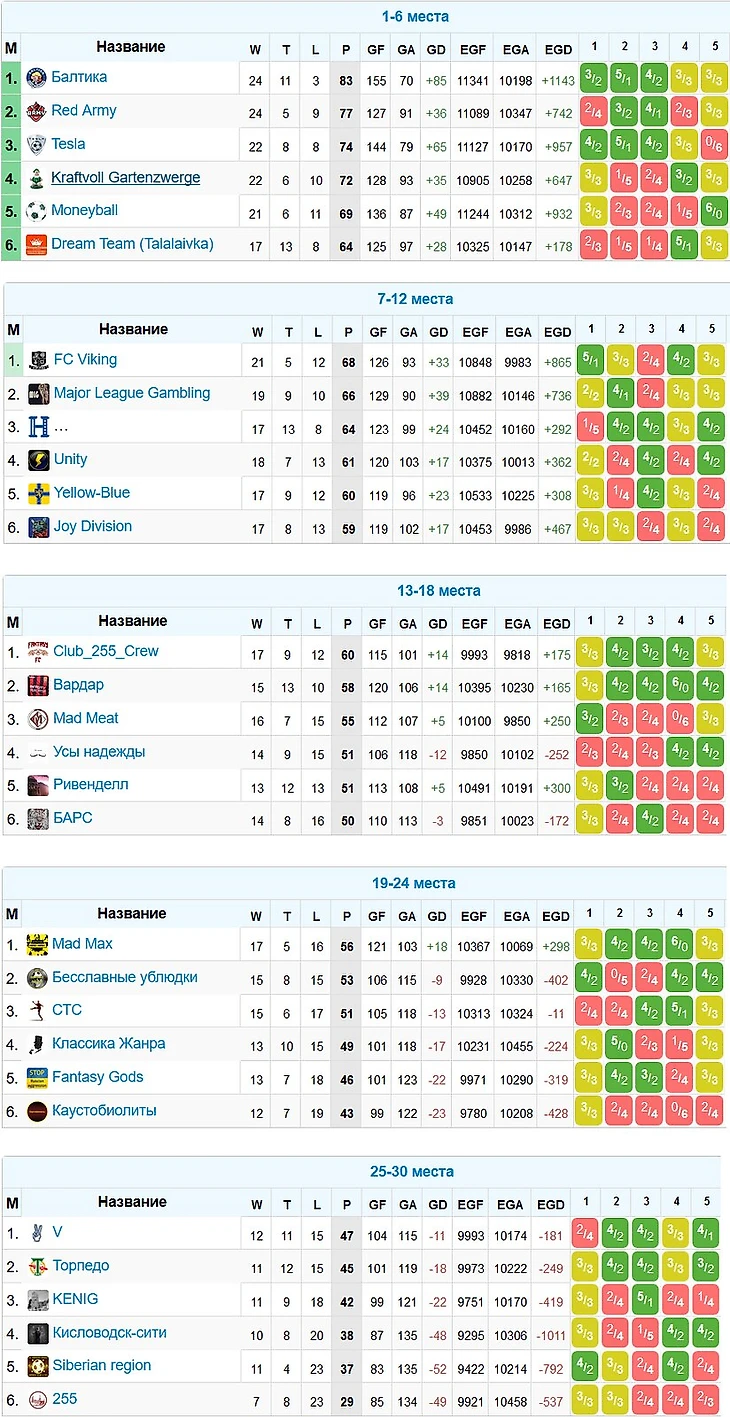
Task: Sort 1-6 места table by P column
Action: click(x=346, y=49)
